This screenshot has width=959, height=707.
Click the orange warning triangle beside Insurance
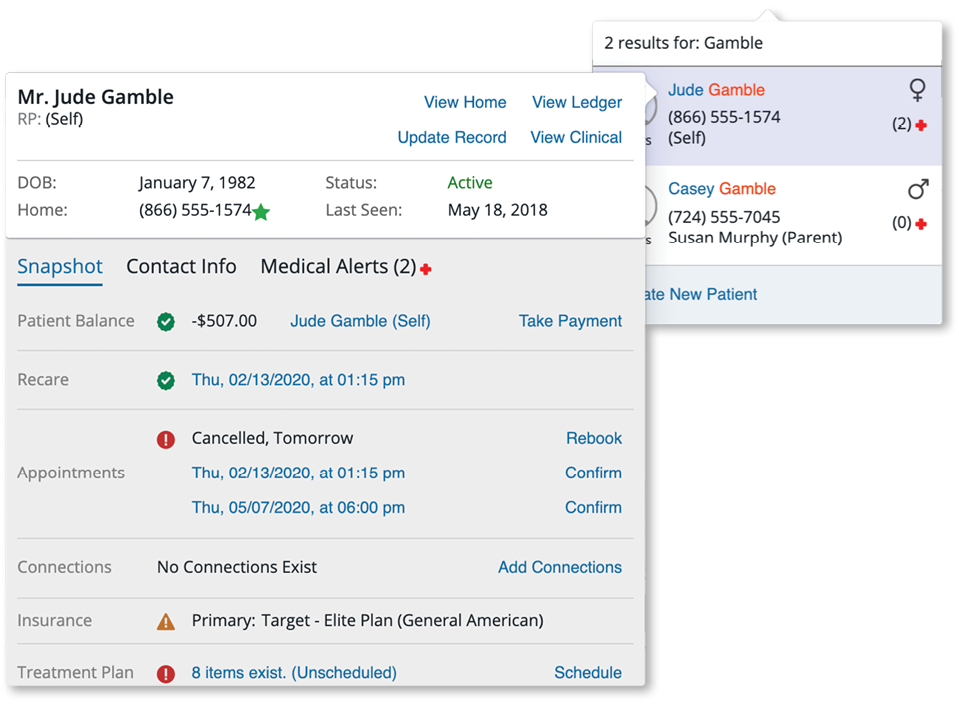(166, 622)
